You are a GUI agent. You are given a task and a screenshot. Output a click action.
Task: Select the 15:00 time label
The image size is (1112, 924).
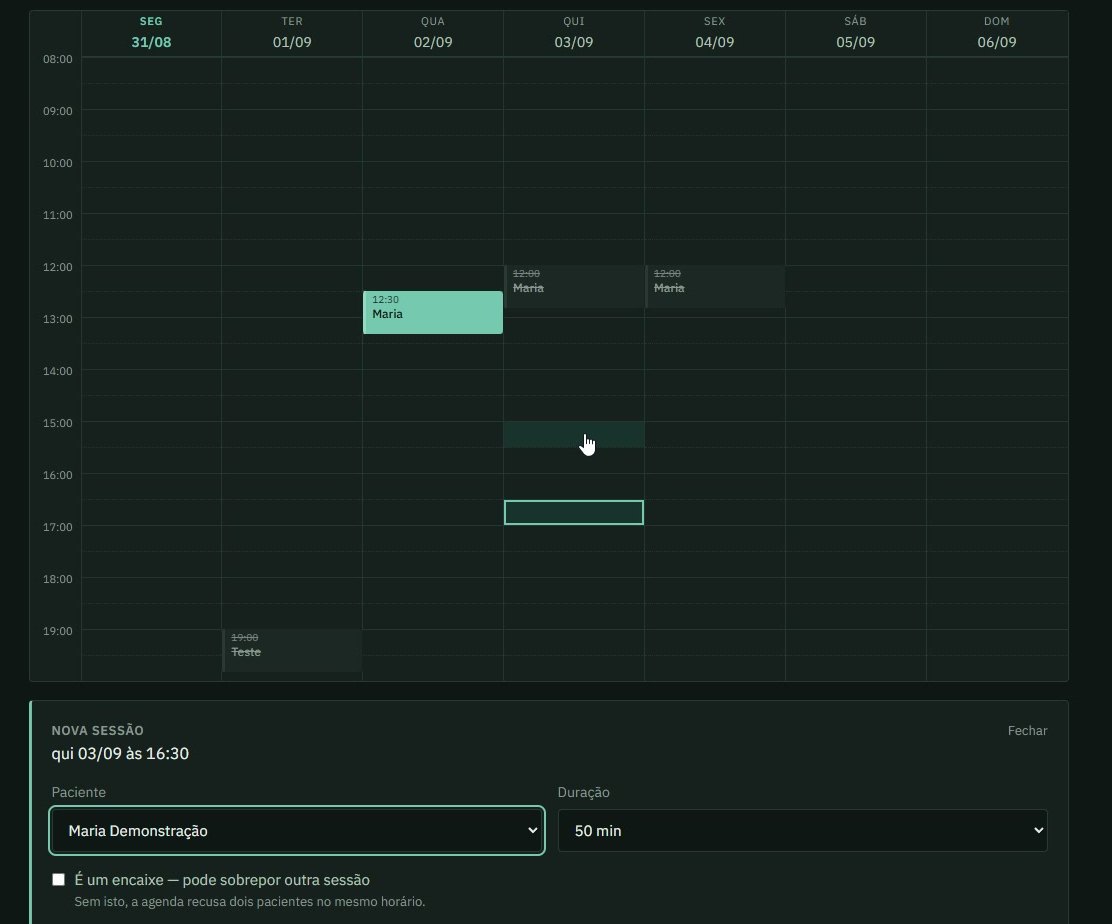point(57,423)
